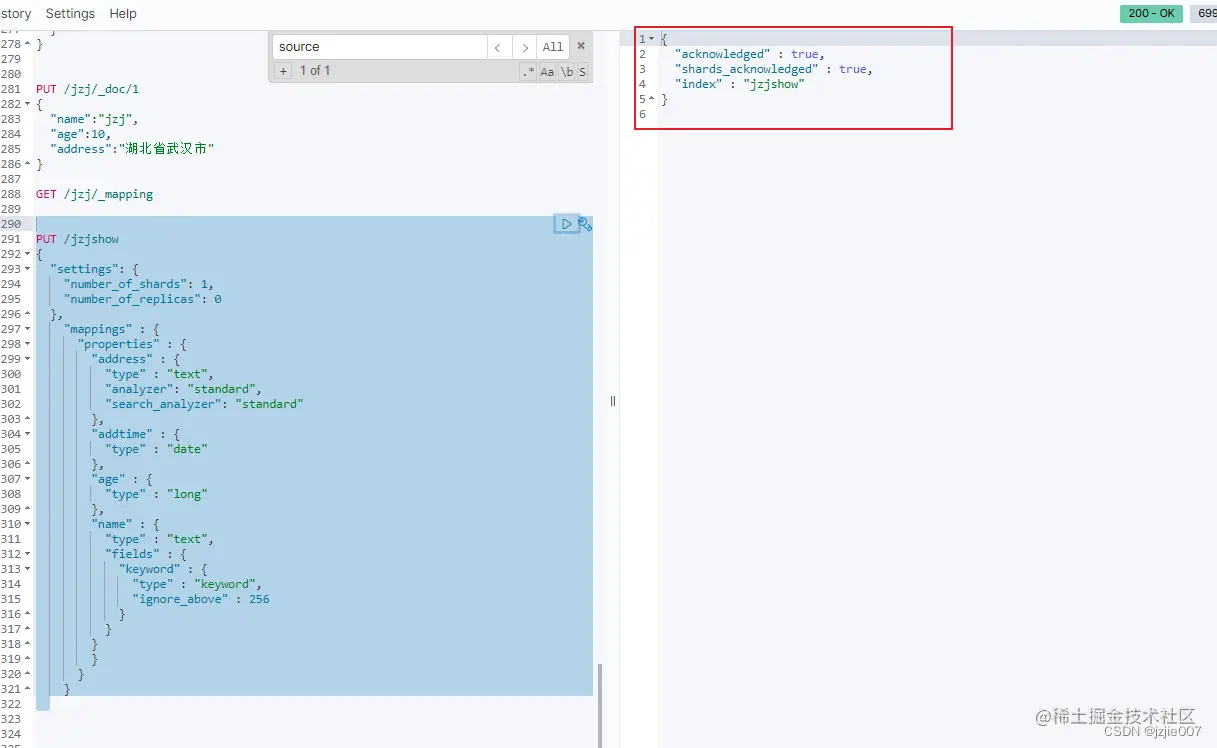Click the PUT /jzjshow request line
This screenshot has width=1217, height=748.
pos(77,239)
